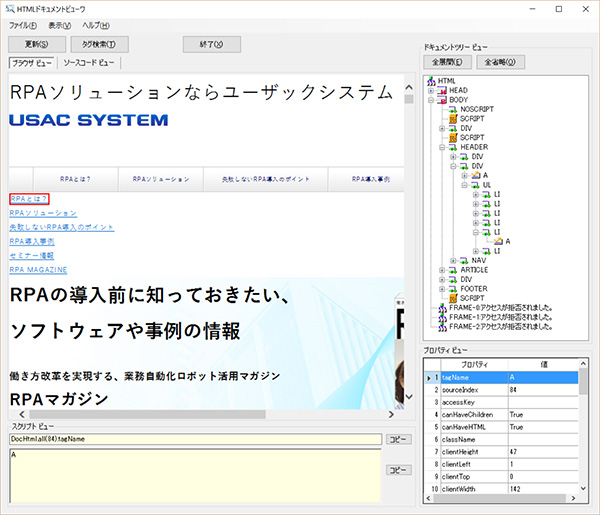
Task: Click the HTMLドキュメントビューワ title bar app icon
Action: click(10, 8)
